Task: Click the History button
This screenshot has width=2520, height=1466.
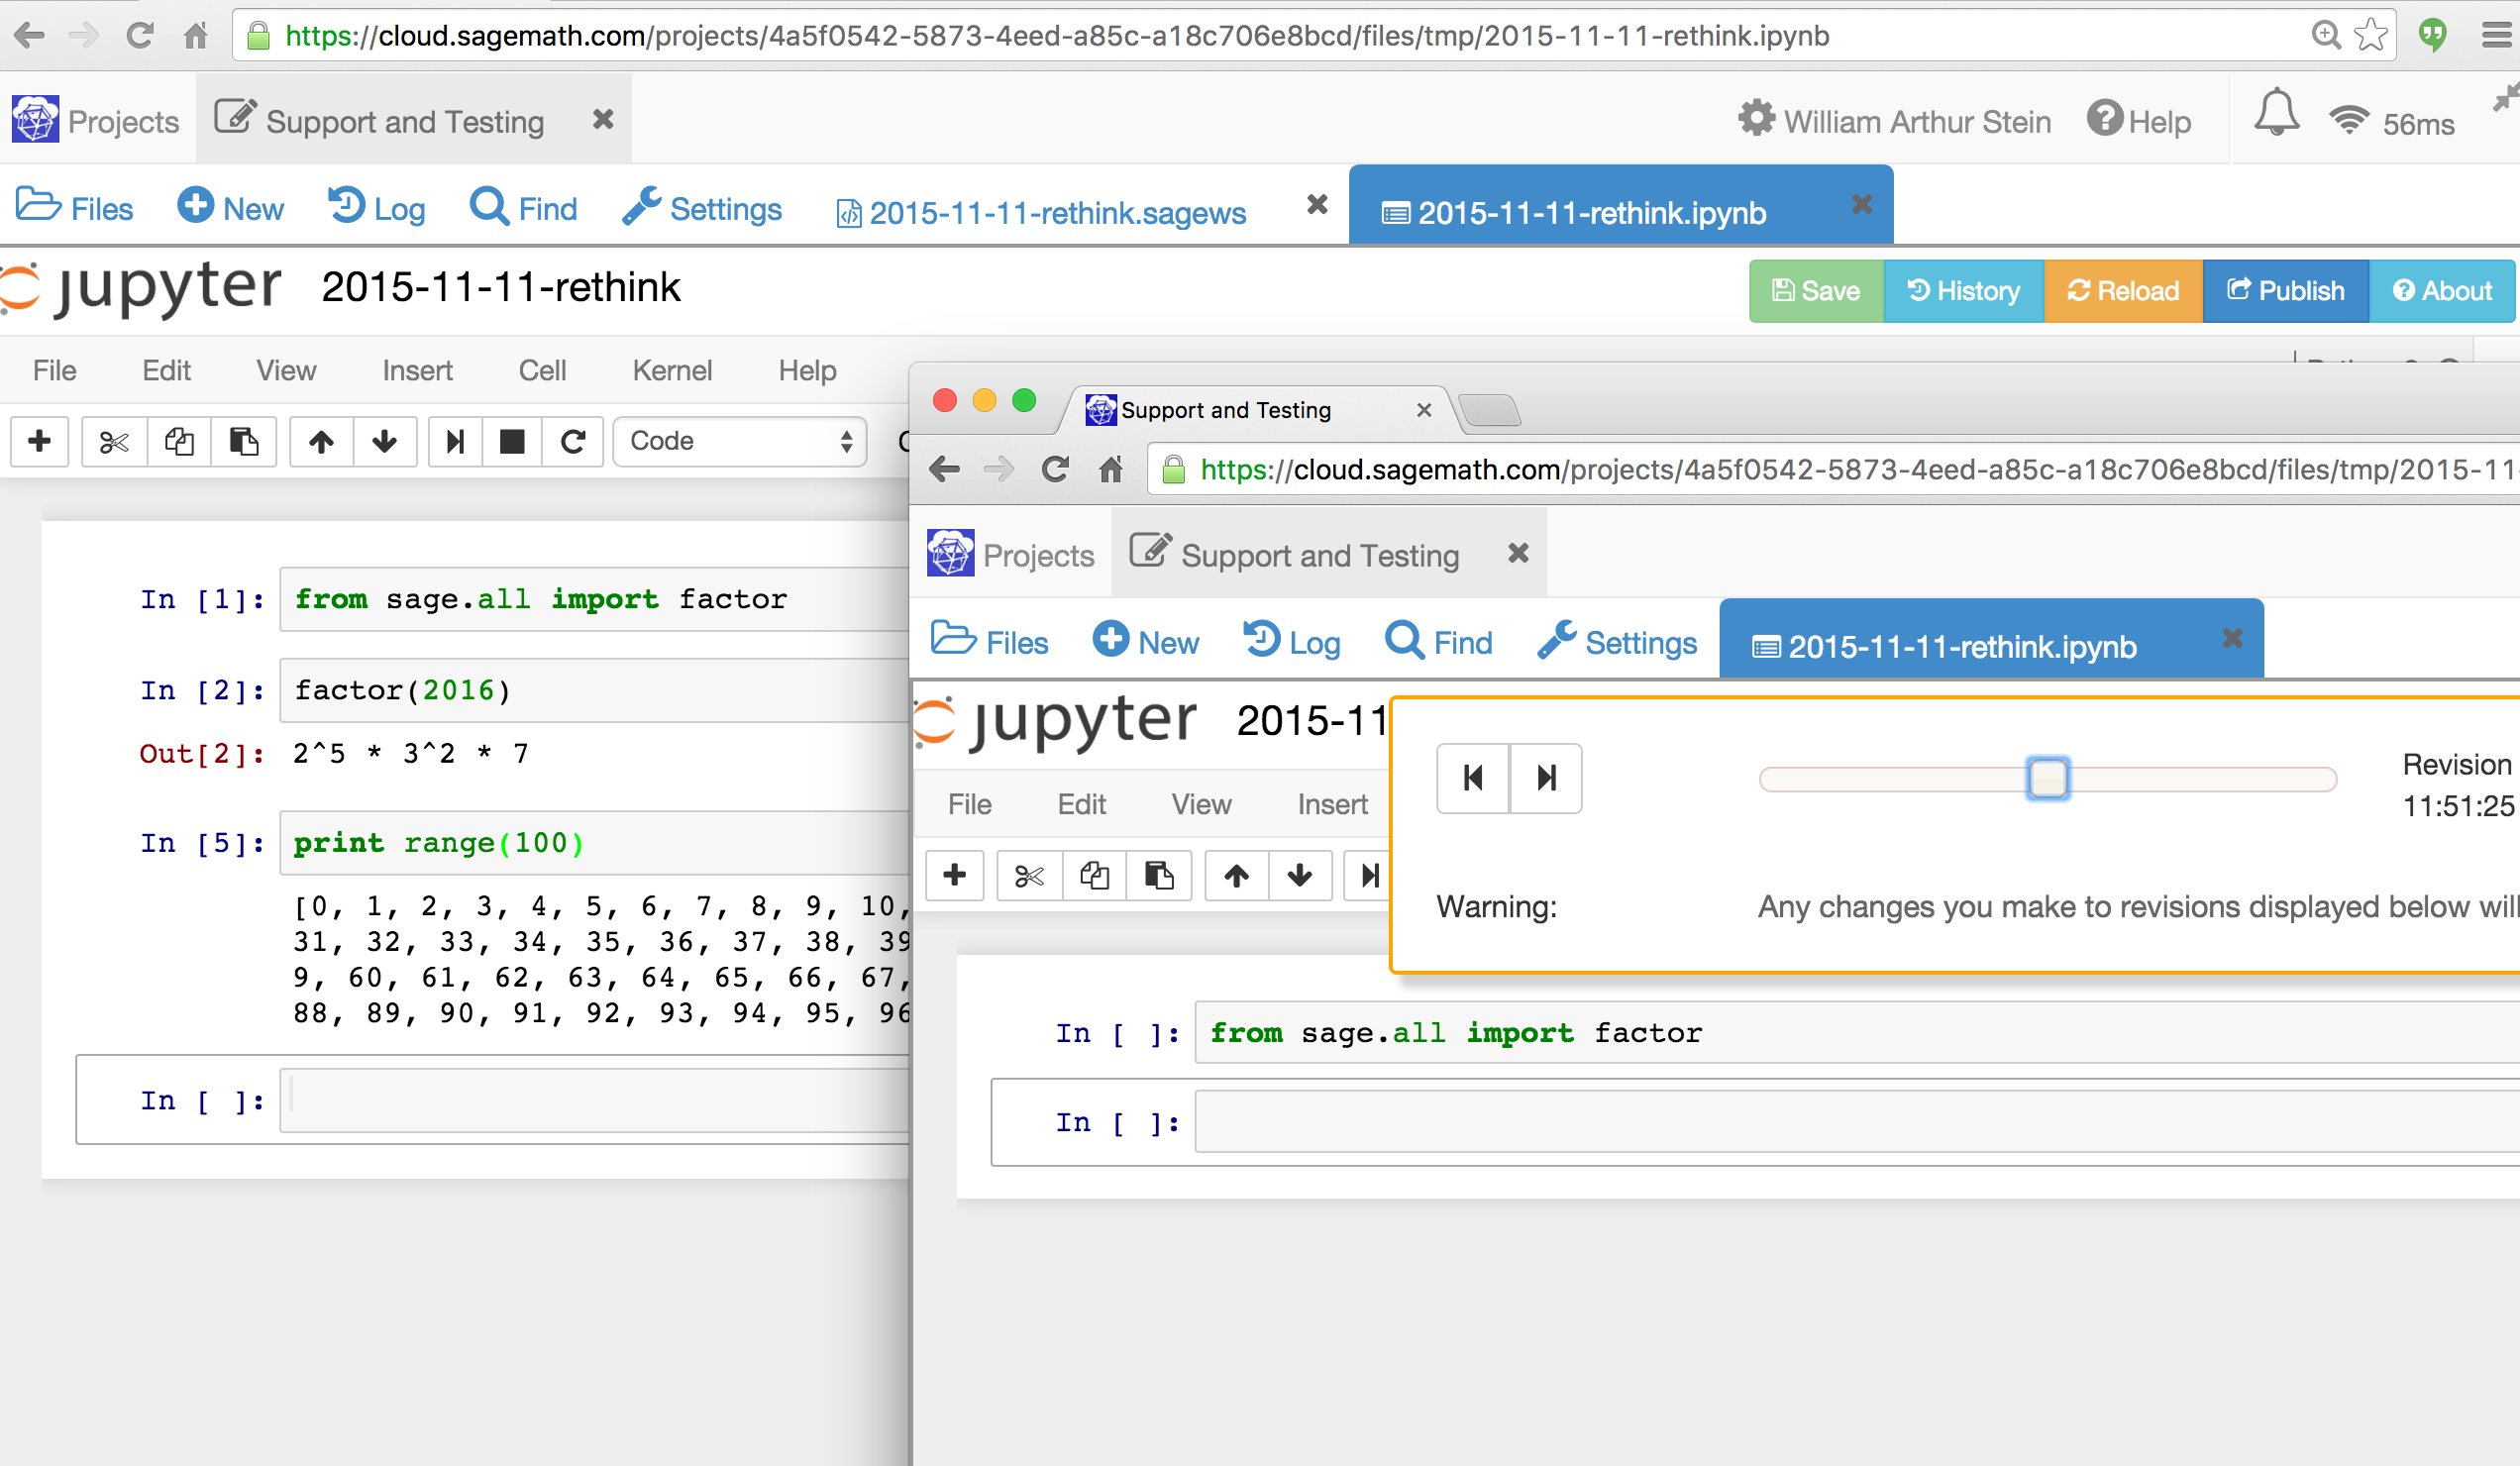Action: tap(1963, 291)
